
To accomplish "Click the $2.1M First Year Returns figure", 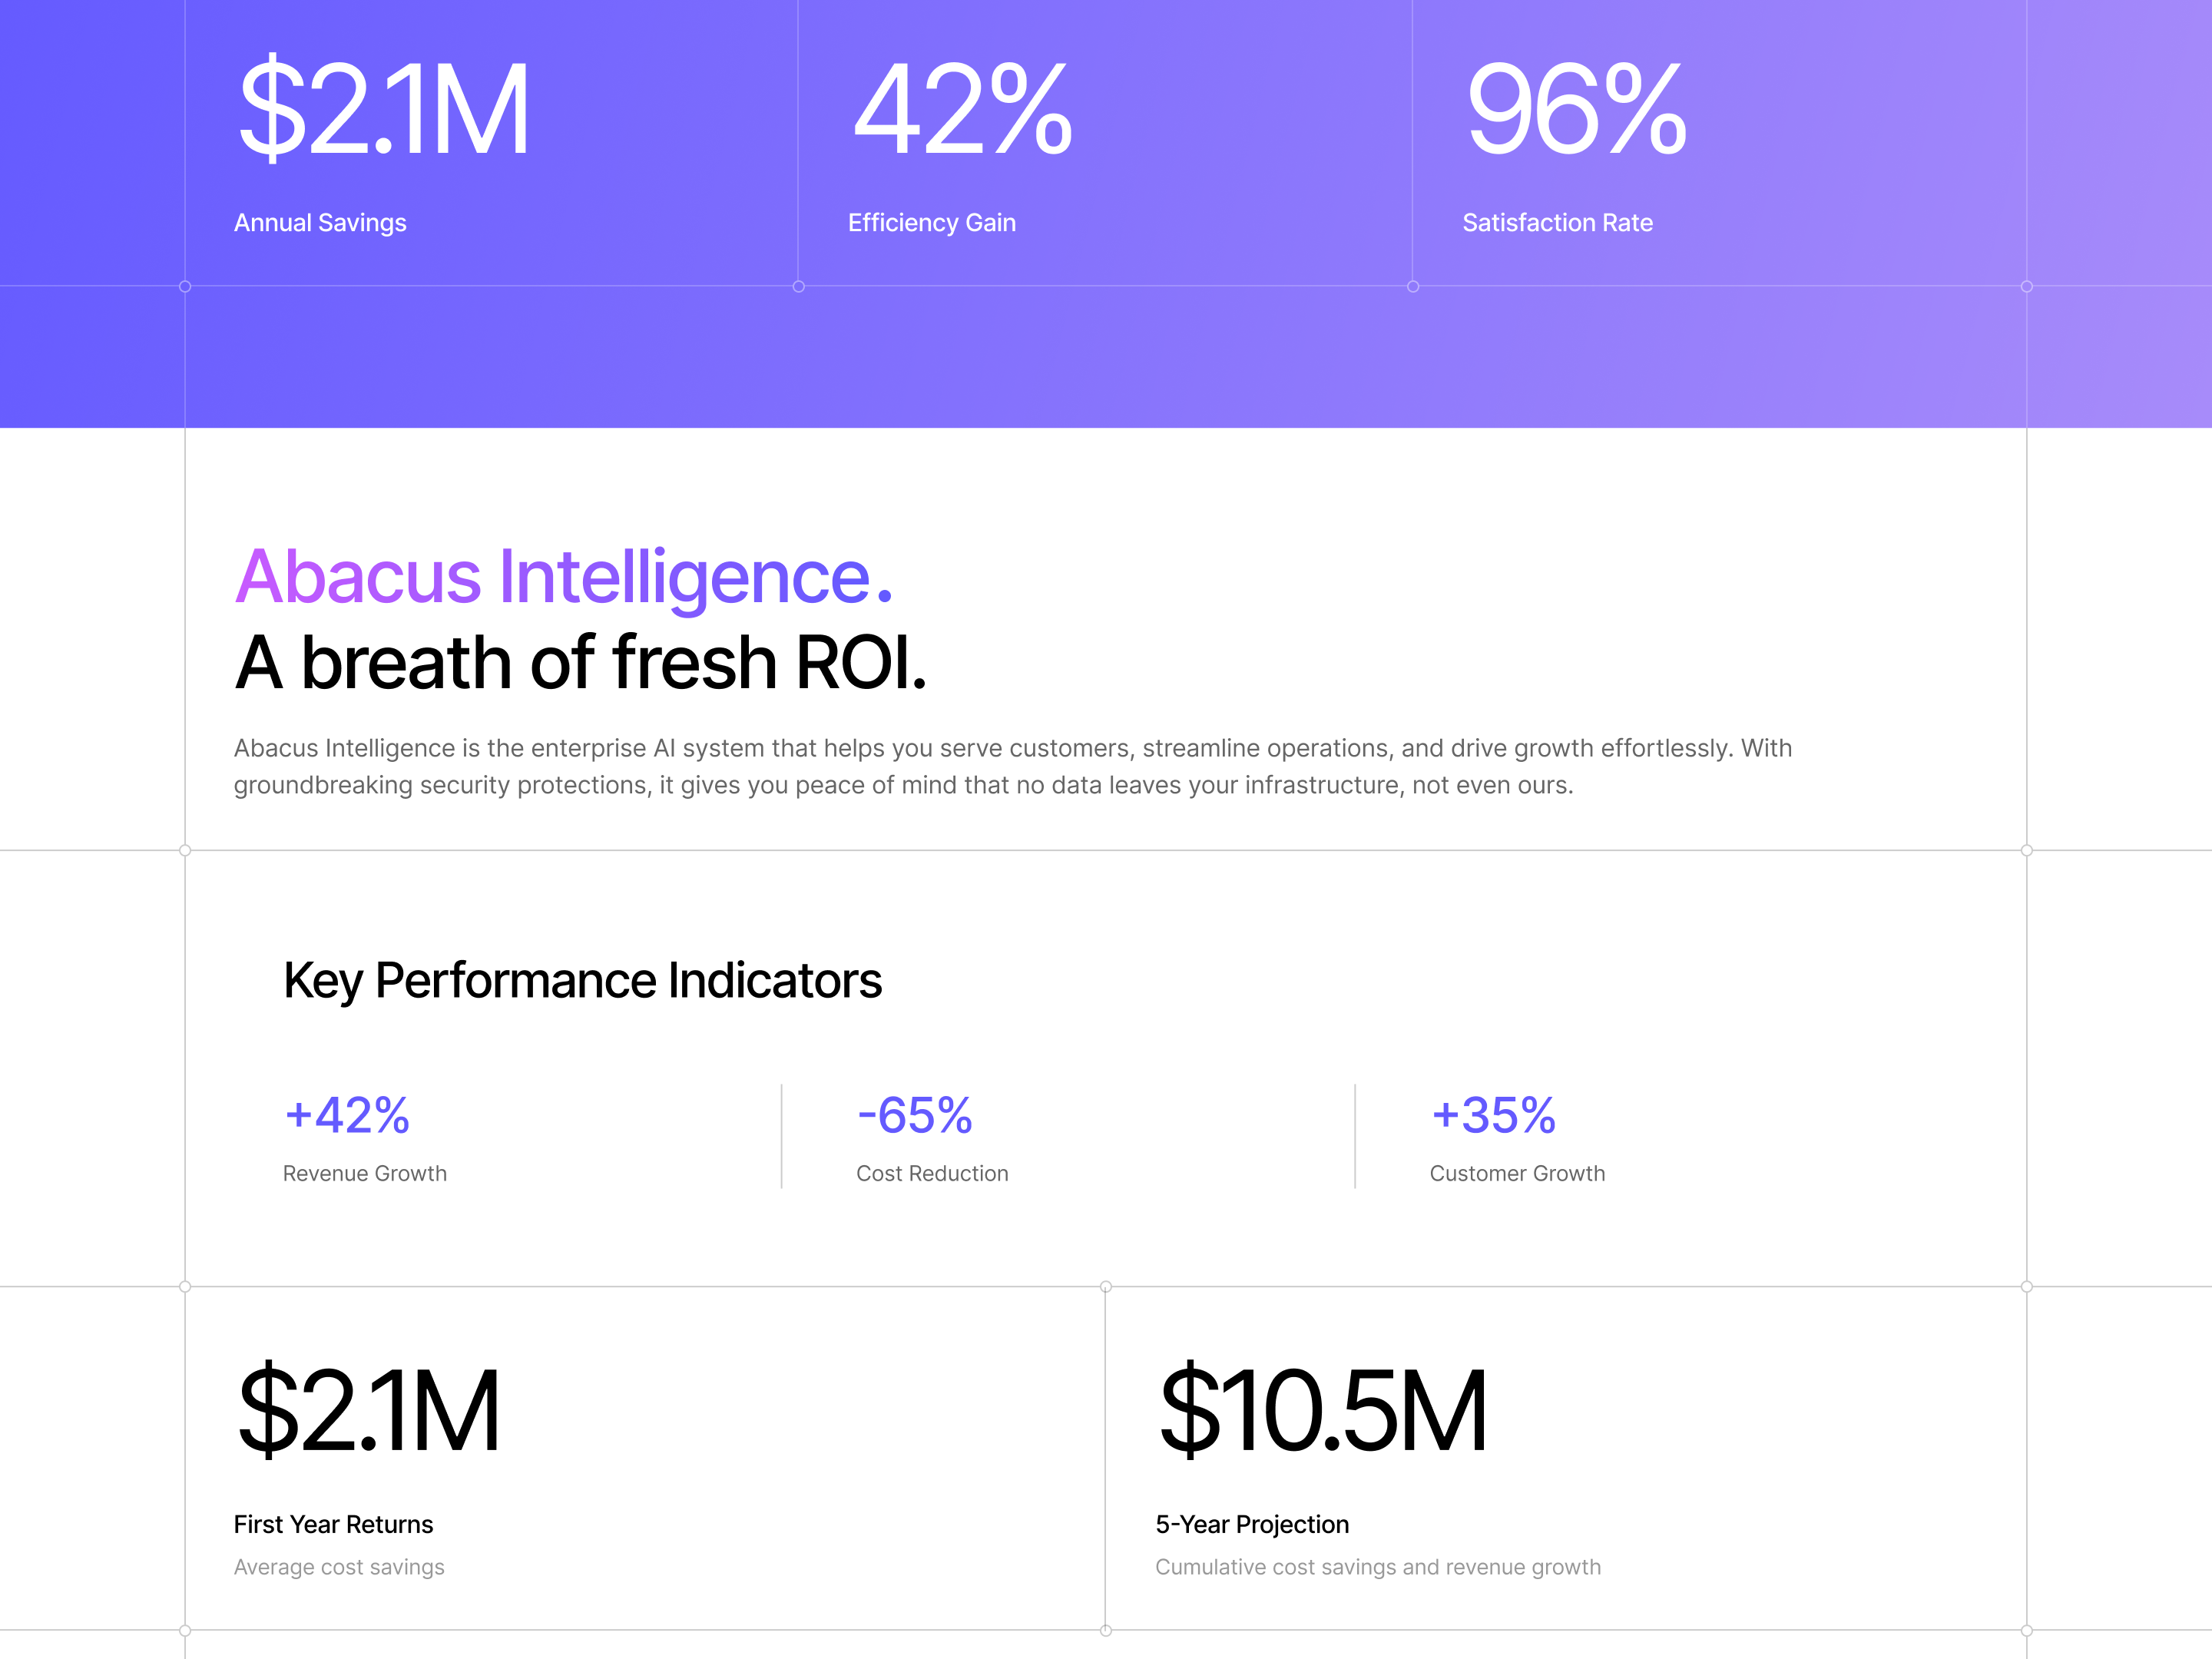I will point(369,1411).
